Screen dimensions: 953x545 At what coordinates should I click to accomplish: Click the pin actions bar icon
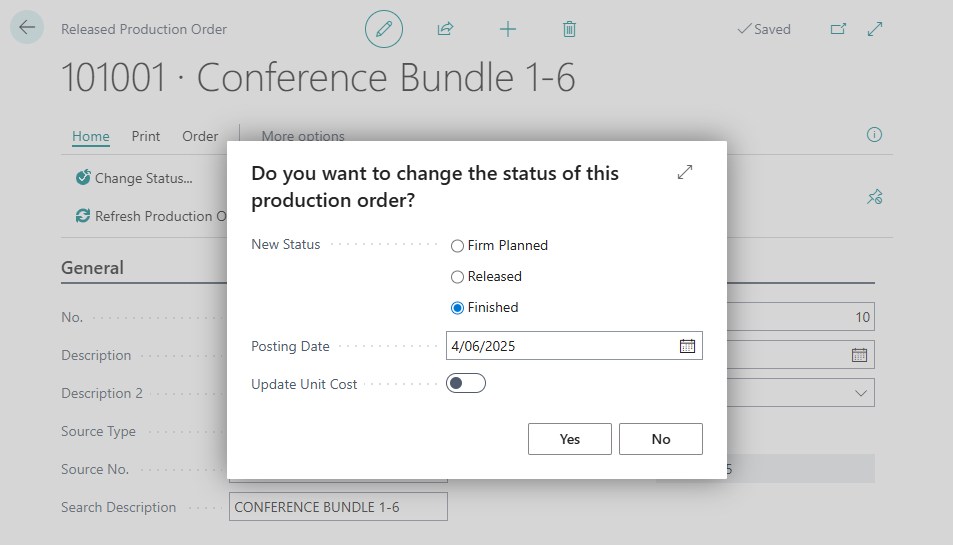(875, 197)
